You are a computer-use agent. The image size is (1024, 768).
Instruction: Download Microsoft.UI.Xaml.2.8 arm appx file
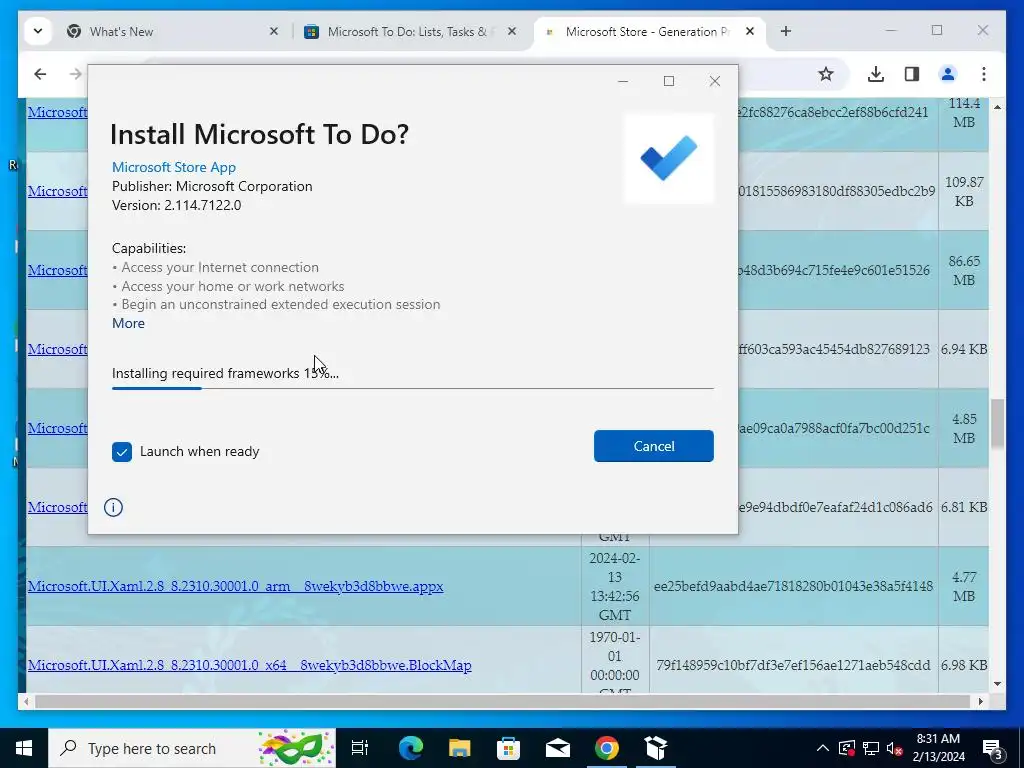(235, 586)
